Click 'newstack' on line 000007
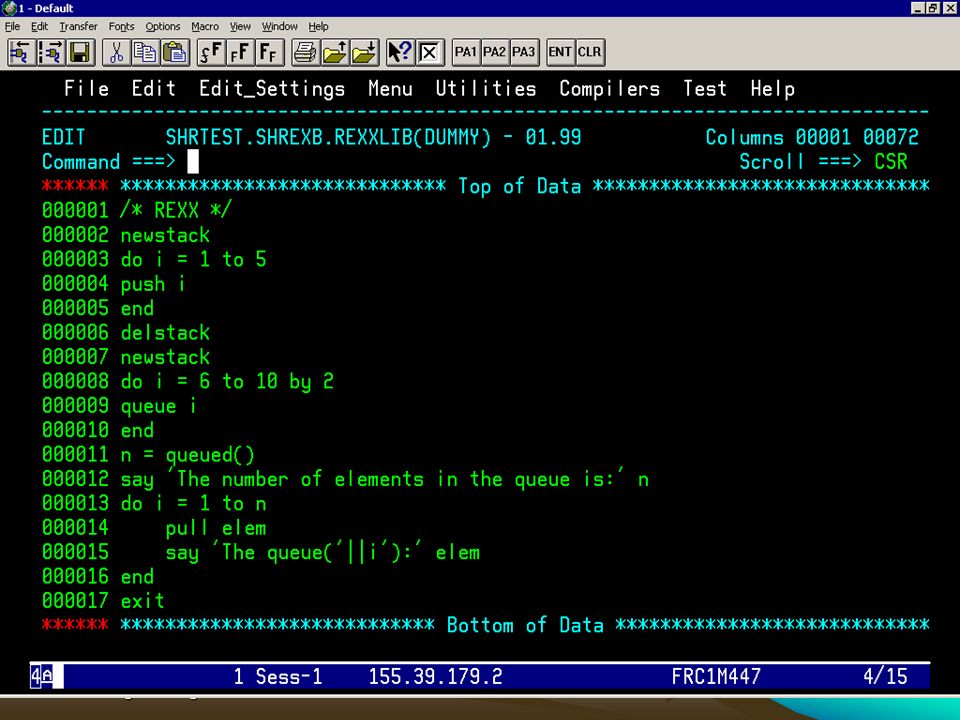Image resolution: width=960 pixels, height=720 pixels. pos(165,357)
